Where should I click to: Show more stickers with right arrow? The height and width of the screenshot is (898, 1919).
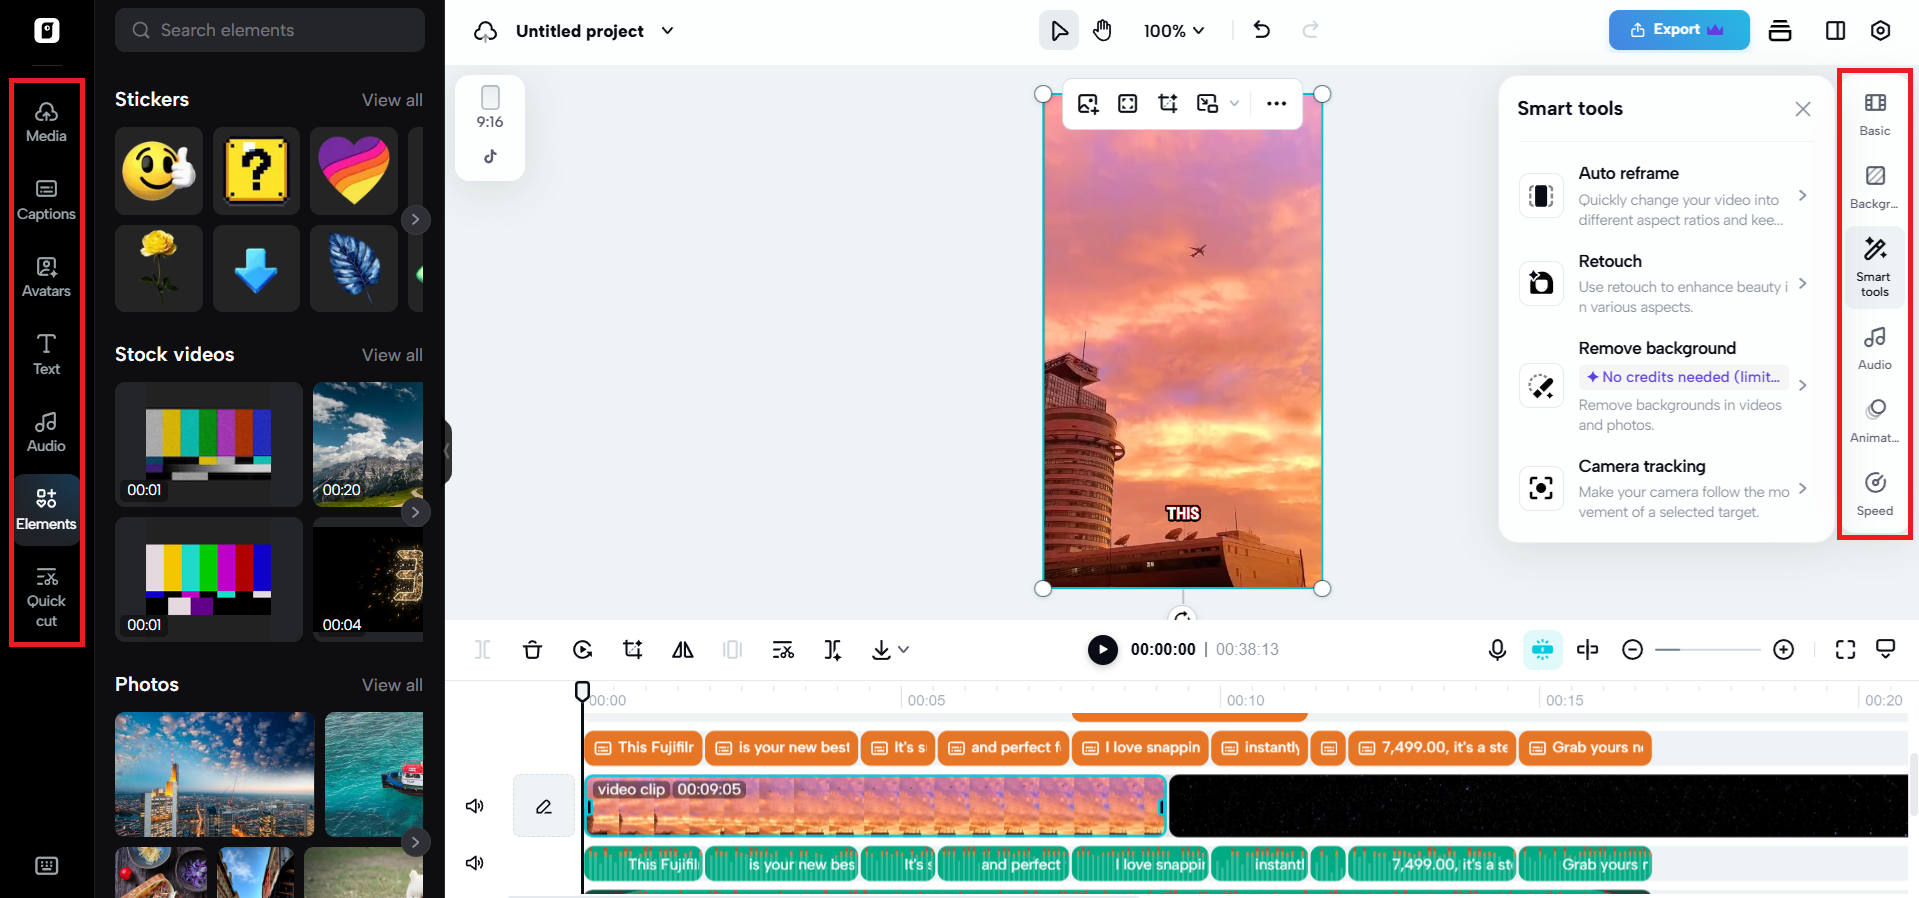tap(415, 219)
